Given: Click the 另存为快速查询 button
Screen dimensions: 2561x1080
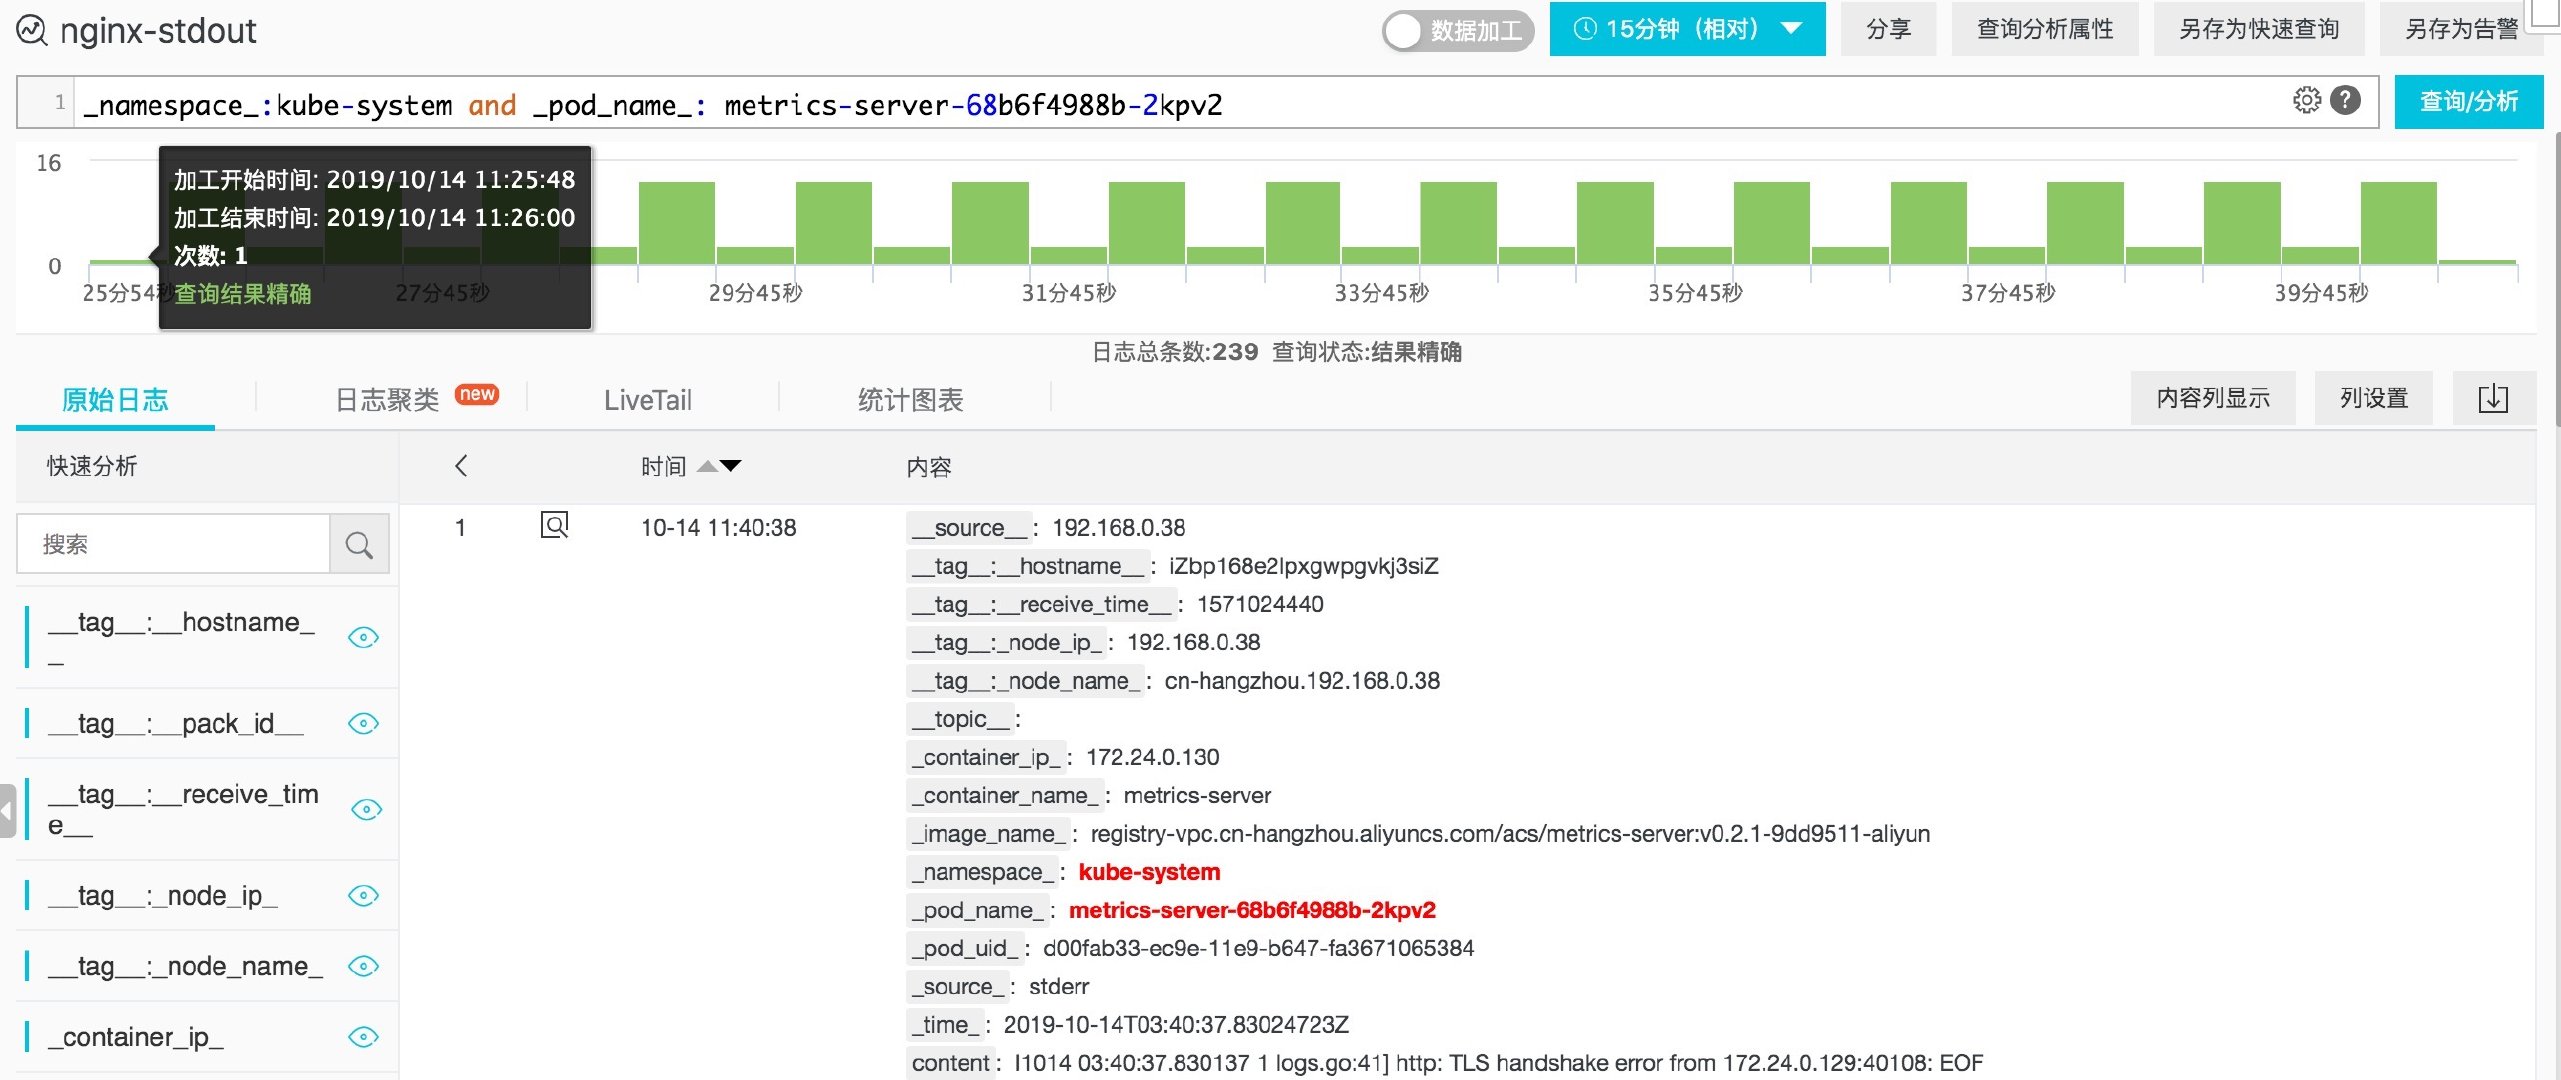Looking at the screenshot, I should [2258, 29].
